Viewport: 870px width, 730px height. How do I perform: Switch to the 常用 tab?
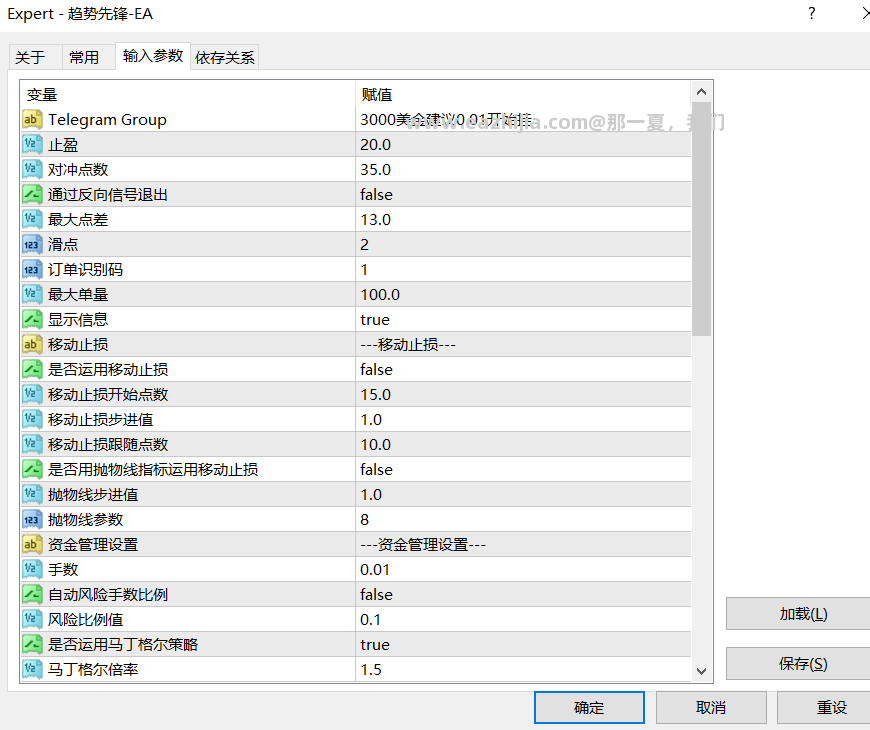point(89,57)
